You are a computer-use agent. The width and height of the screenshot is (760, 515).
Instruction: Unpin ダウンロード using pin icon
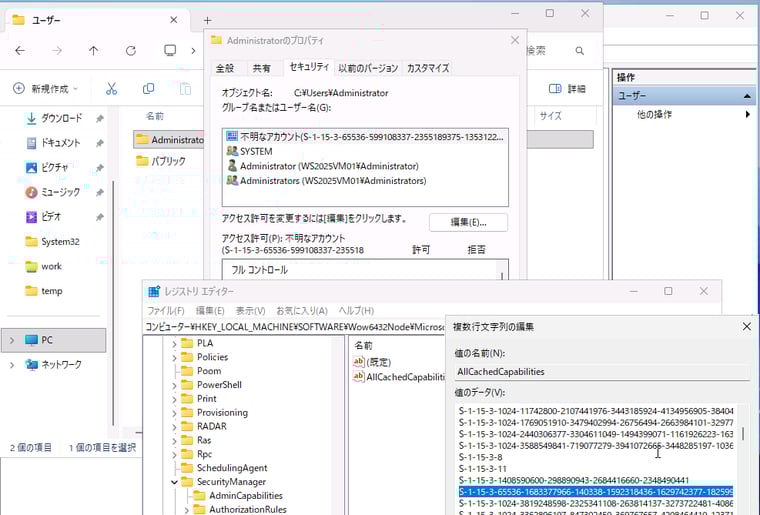click(x=99, y=119)
